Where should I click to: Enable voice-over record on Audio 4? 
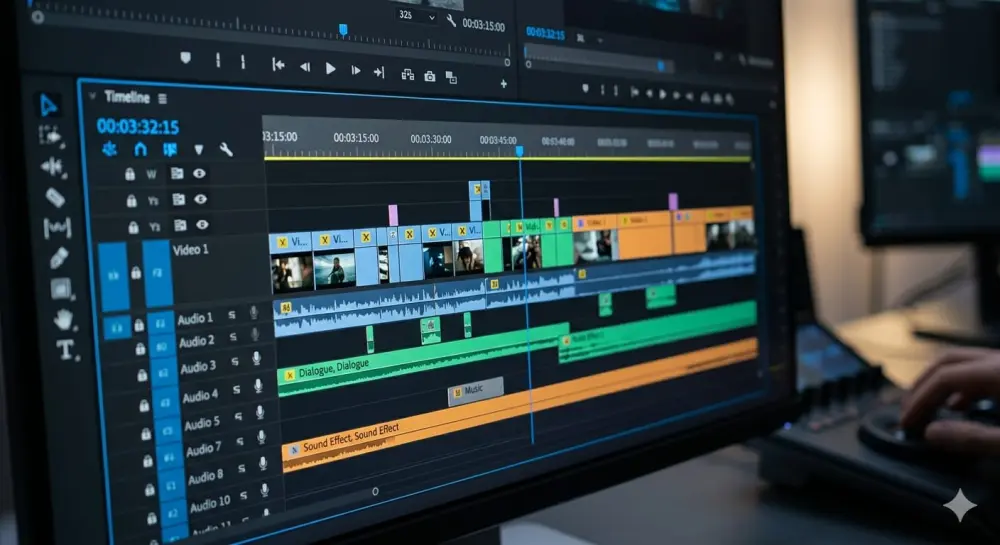point(258,386)
